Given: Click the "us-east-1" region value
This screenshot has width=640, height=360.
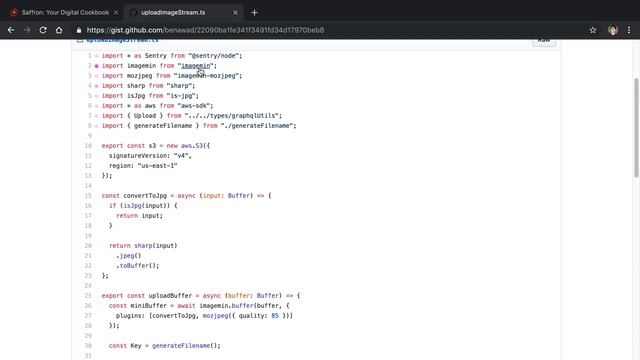Looking at the screenshot, I should [x=157, y=166].
